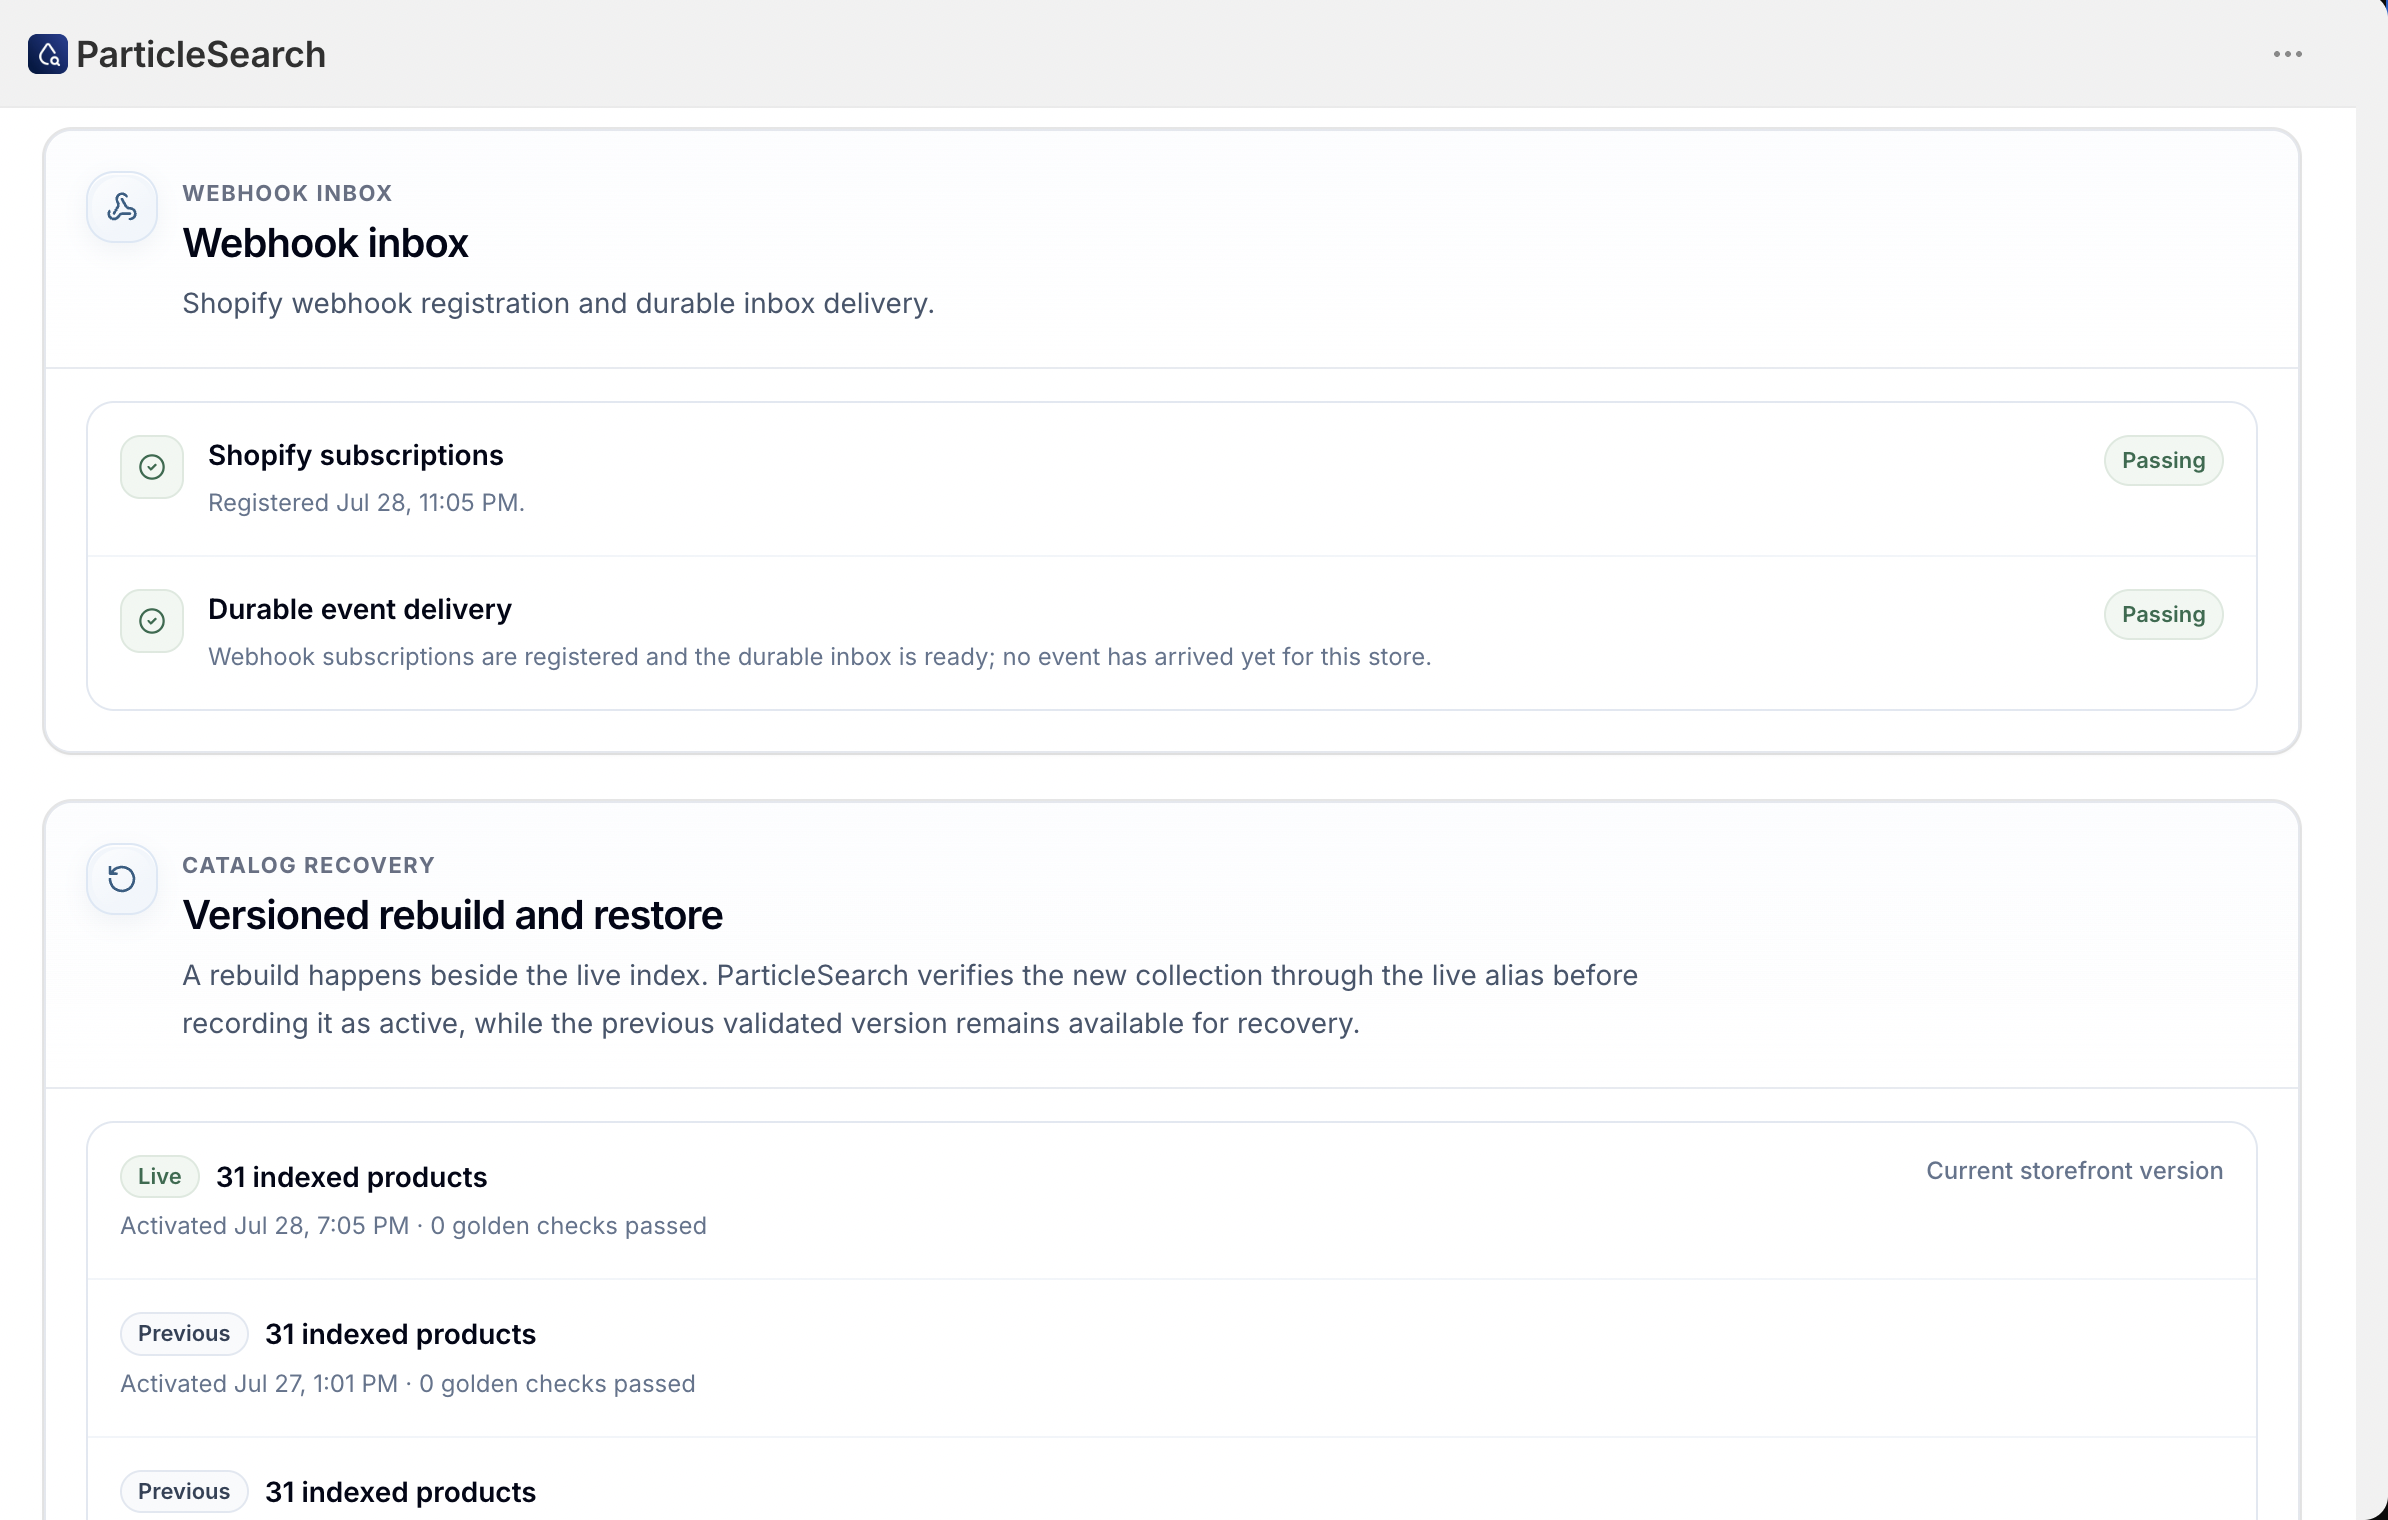
Task: Click Passing badge for Durable event delivery
Action: 2163,615
